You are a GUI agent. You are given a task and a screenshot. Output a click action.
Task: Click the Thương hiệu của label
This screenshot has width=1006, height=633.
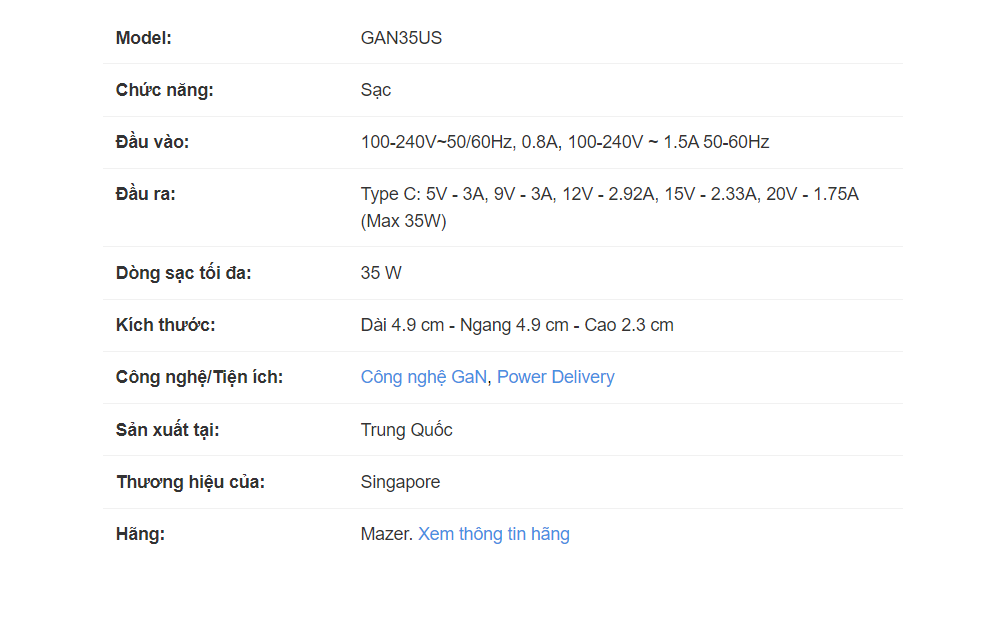pyautogui.click(x=190, y=482)
